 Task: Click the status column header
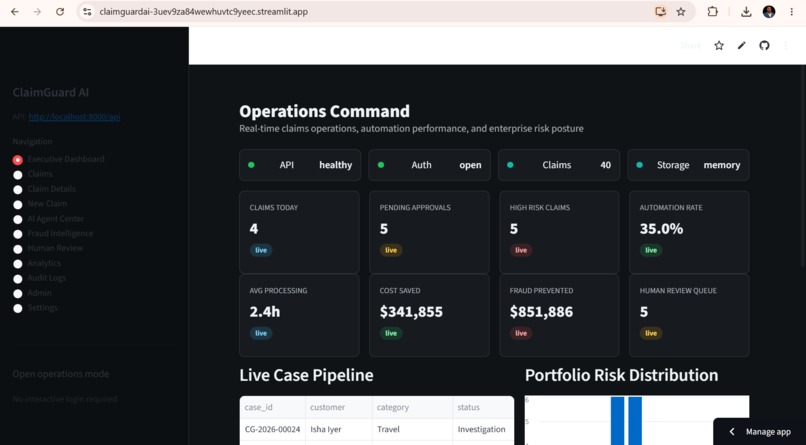coord(483,407)
